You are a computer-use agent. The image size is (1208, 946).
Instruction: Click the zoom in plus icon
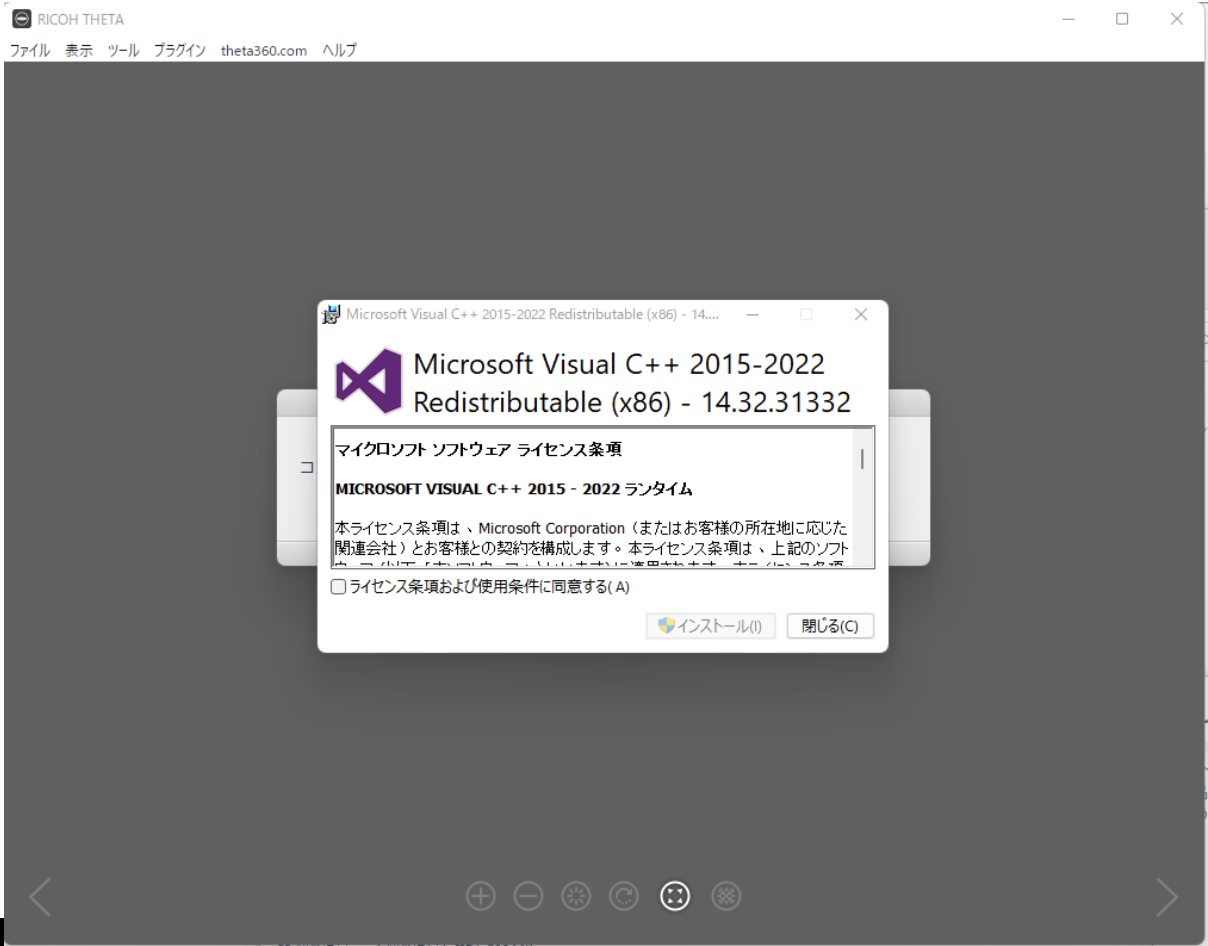[481, 897]
